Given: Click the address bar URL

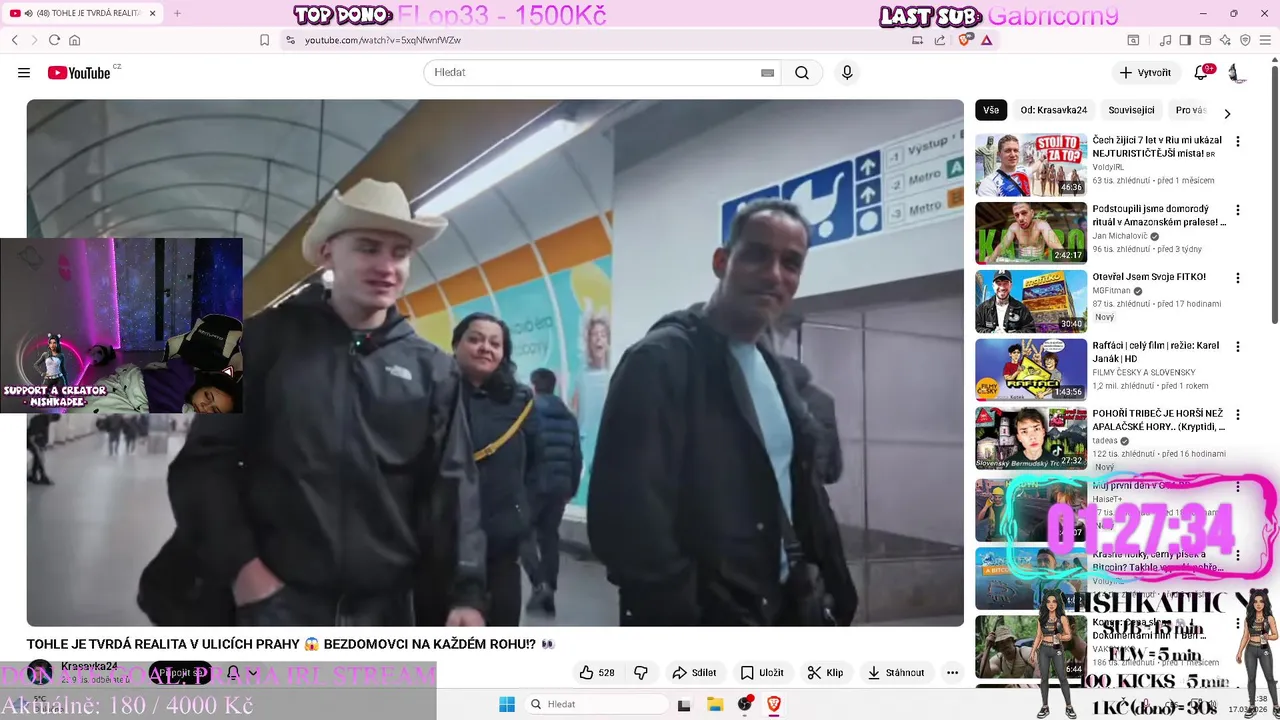Looking at the screenshot, I should (x=382, y=40).
